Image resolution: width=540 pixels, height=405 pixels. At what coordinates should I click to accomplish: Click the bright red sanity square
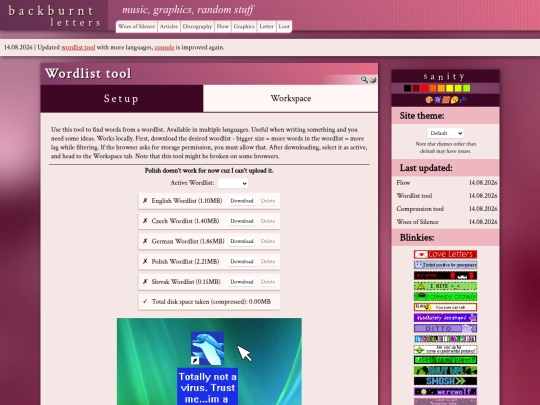coord(424,88)
